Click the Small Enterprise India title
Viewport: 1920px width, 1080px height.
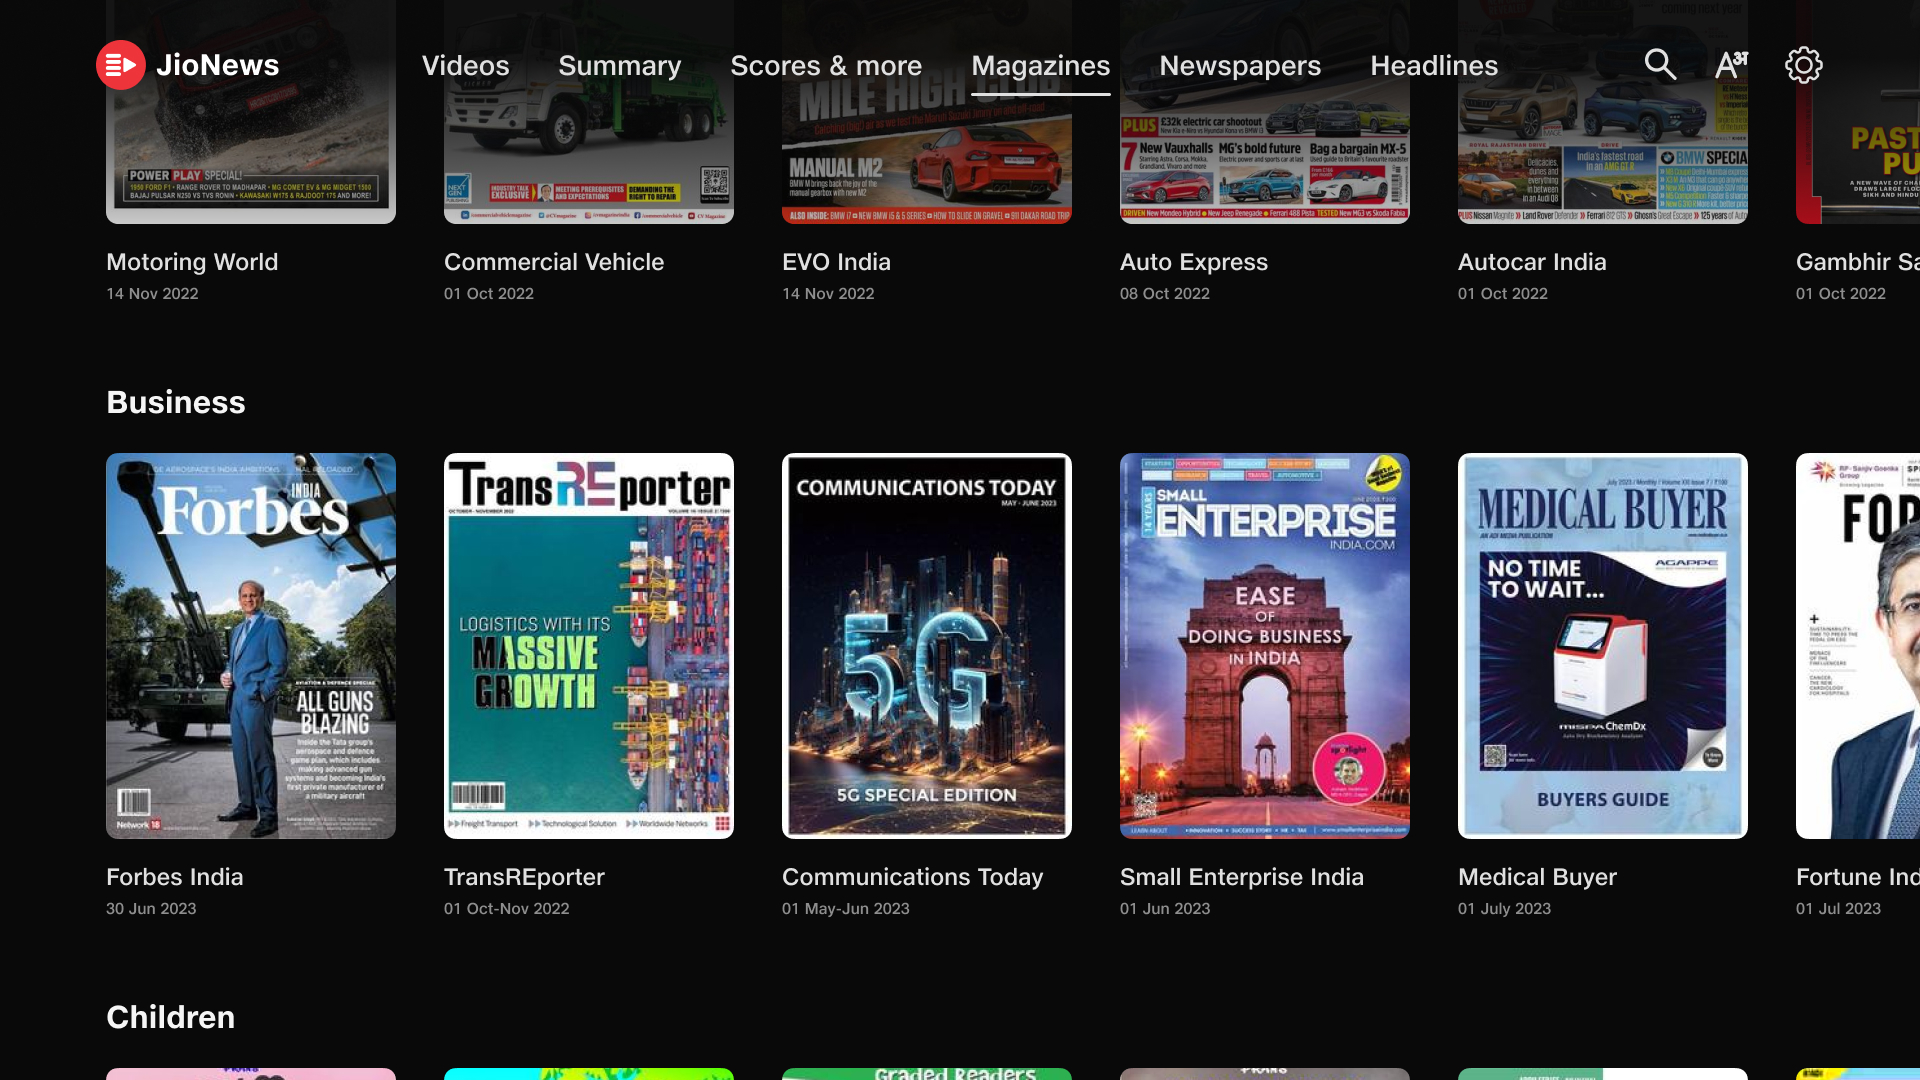(x=1242, y=877)
